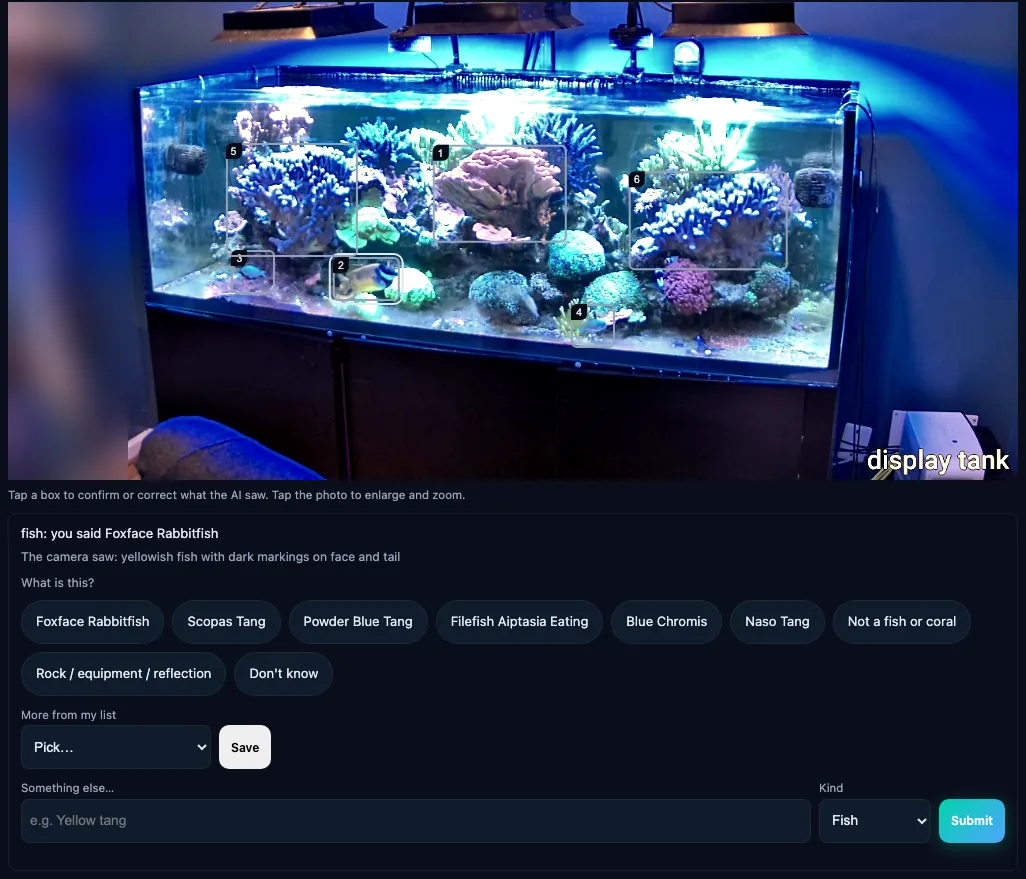Mark as Rock / equipment / reflection
1026x879 pixels.
click(x=124, y=673)
